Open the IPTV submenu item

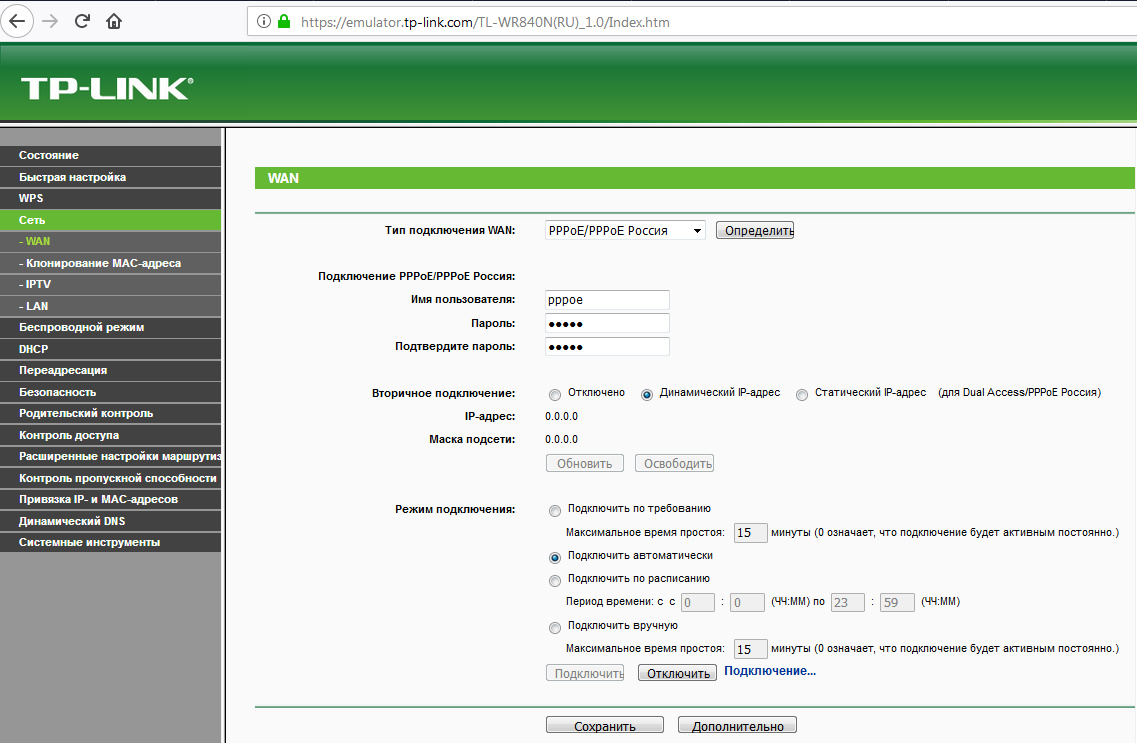point(110,284)
